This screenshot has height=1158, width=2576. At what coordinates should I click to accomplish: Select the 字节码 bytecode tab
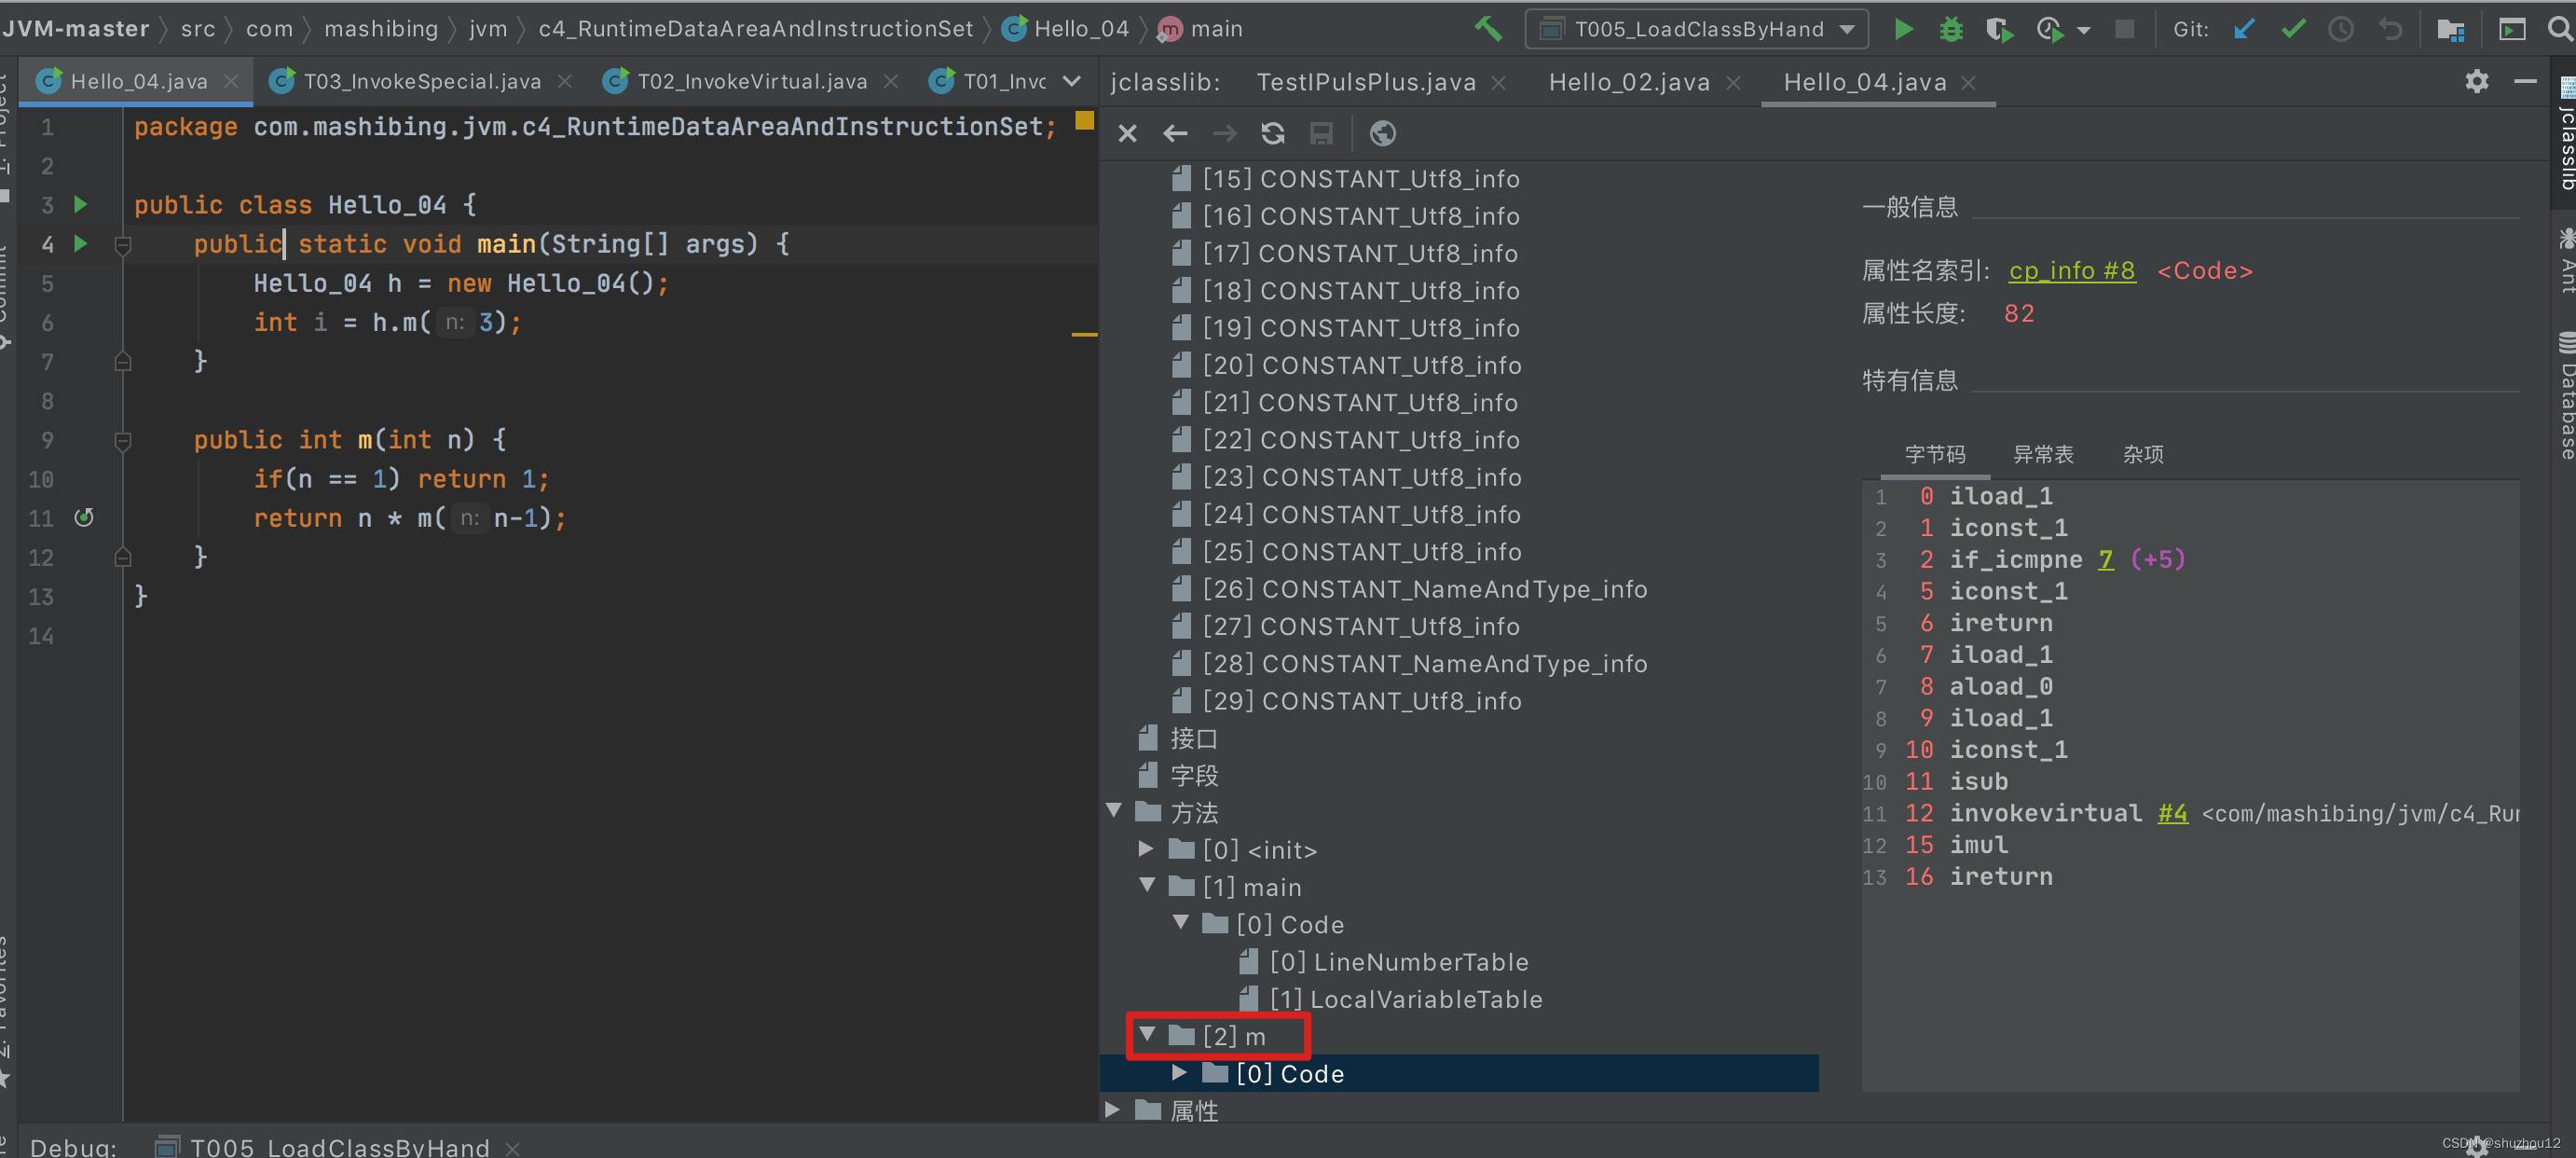[x=1934, y=455]
